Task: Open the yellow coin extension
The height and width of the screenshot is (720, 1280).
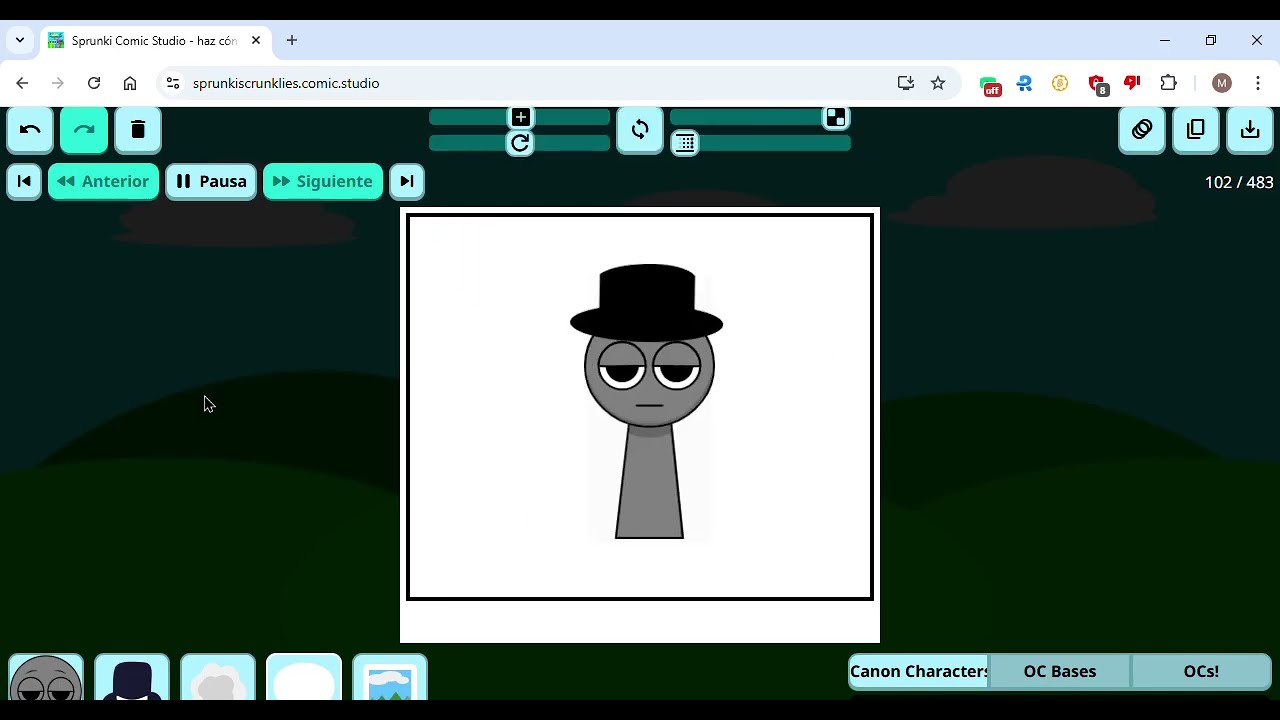Action: pos(1060,84)
